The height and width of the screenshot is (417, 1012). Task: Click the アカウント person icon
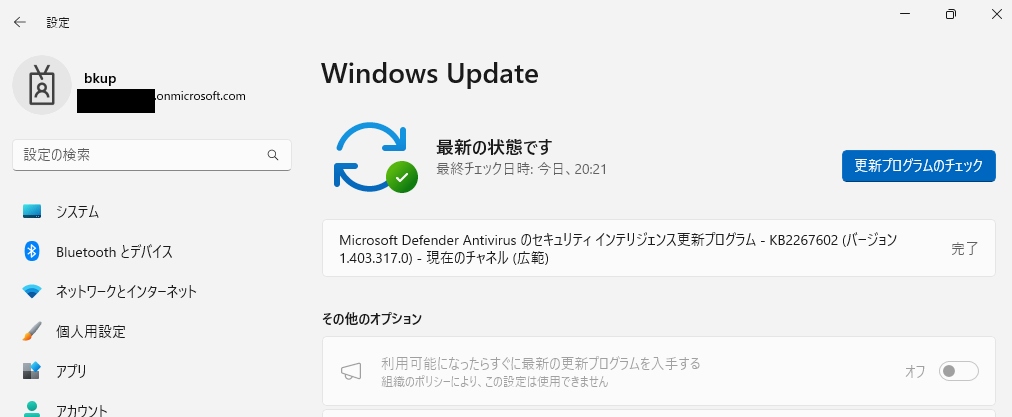[x=32, y=409]
